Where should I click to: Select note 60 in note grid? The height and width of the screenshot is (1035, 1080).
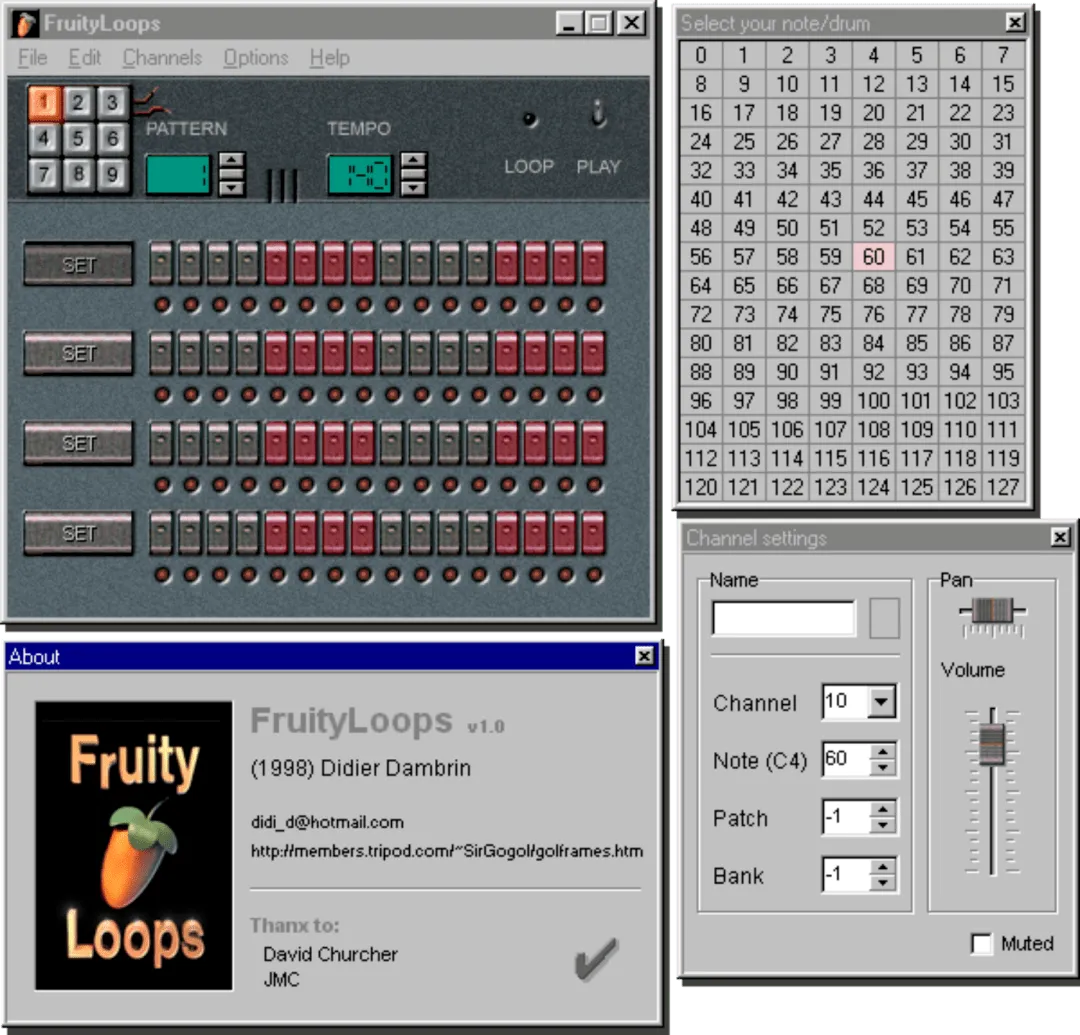[x=873, y=257]
